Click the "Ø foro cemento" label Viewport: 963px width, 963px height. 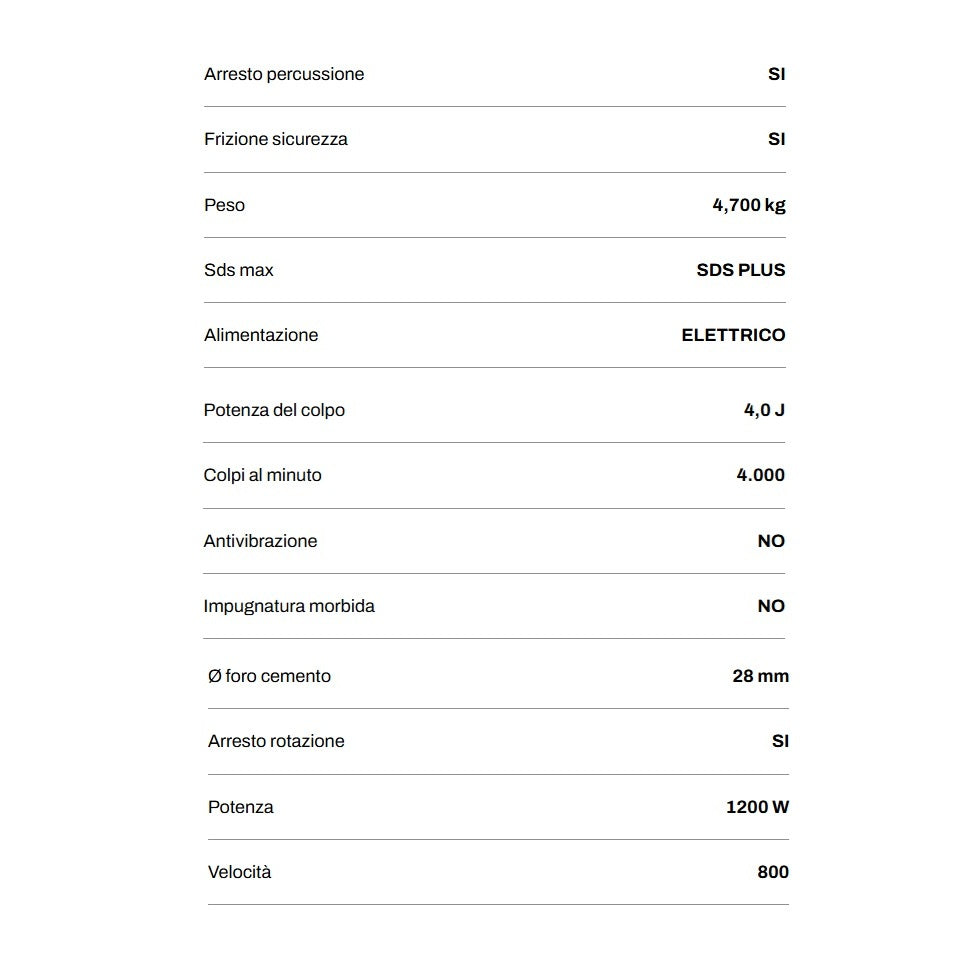269,676
